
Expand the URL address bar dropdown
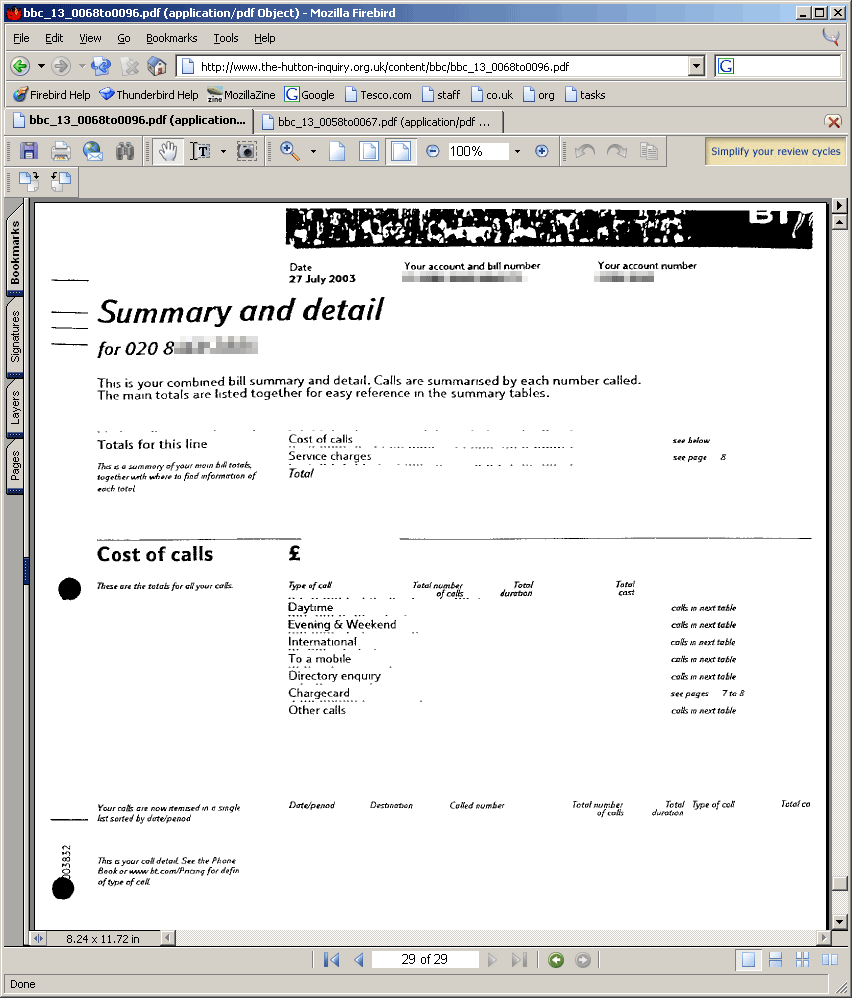pyautogui.click(x=696, y=67)
